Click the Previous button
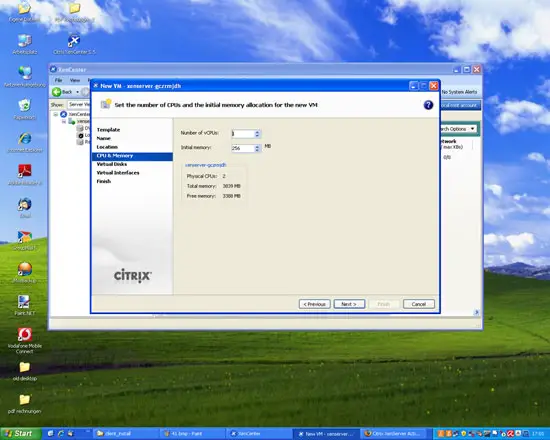This screenshot has height=440, width=550. (x=314, y=304)
